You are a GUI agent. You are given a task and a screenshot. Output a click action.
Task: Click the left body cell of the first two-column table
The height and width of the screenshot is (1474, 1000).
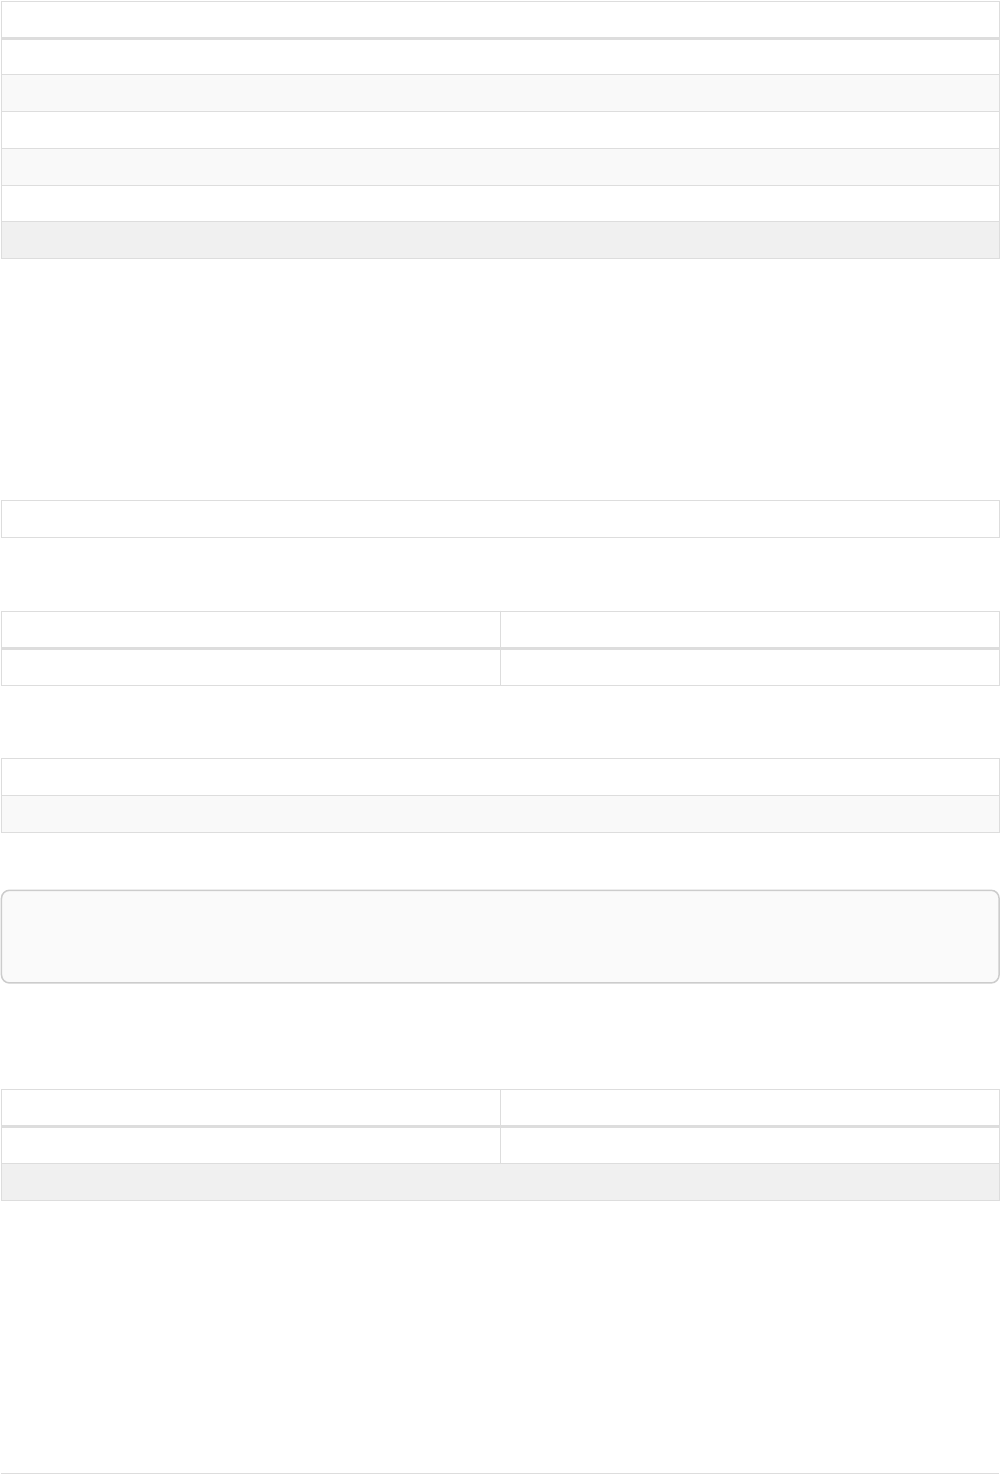click(x=250, y=667)
